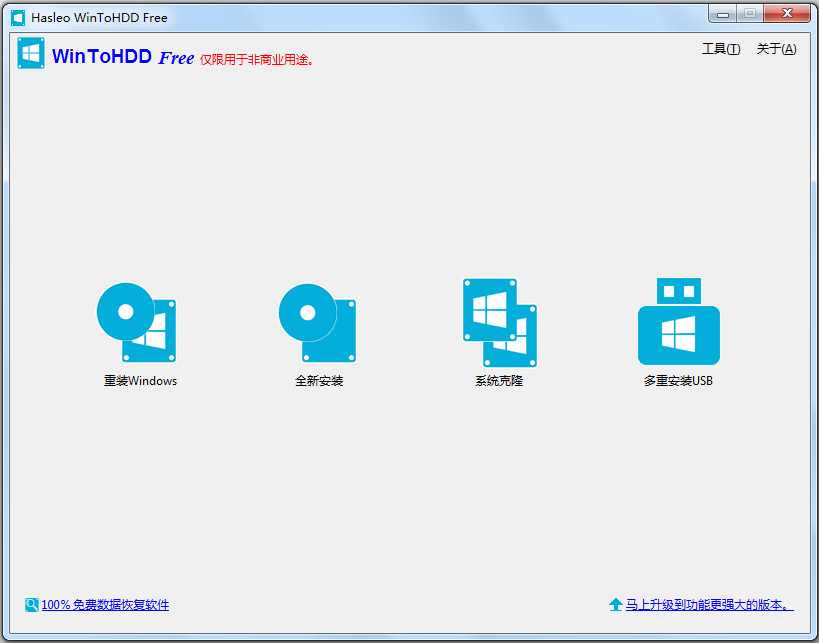Minimize the WinToHDD window
Image resolution: width=819 pixels, height=643 pixels.
point(723,14)
